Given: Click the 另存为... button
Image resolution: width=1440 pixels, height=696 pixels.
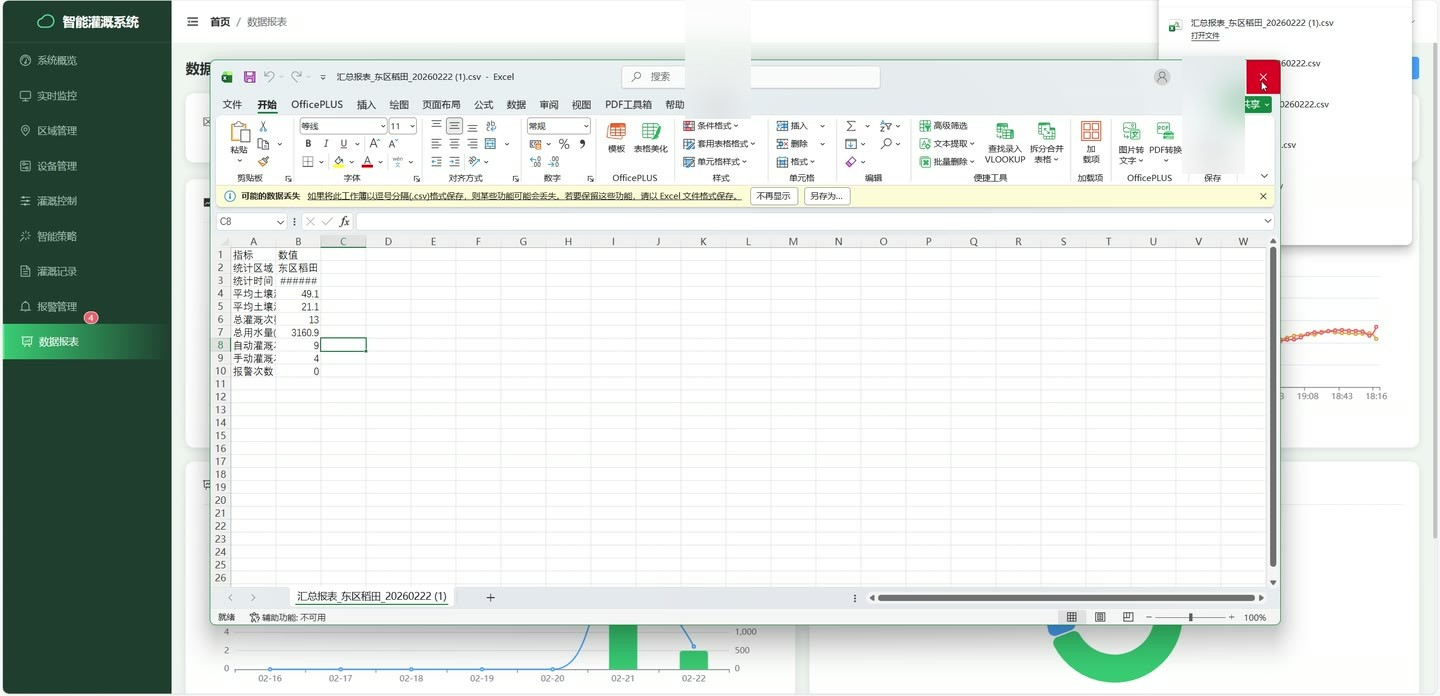Looking at the screenshot, I should pyautogui.click(x=827, y=196).
